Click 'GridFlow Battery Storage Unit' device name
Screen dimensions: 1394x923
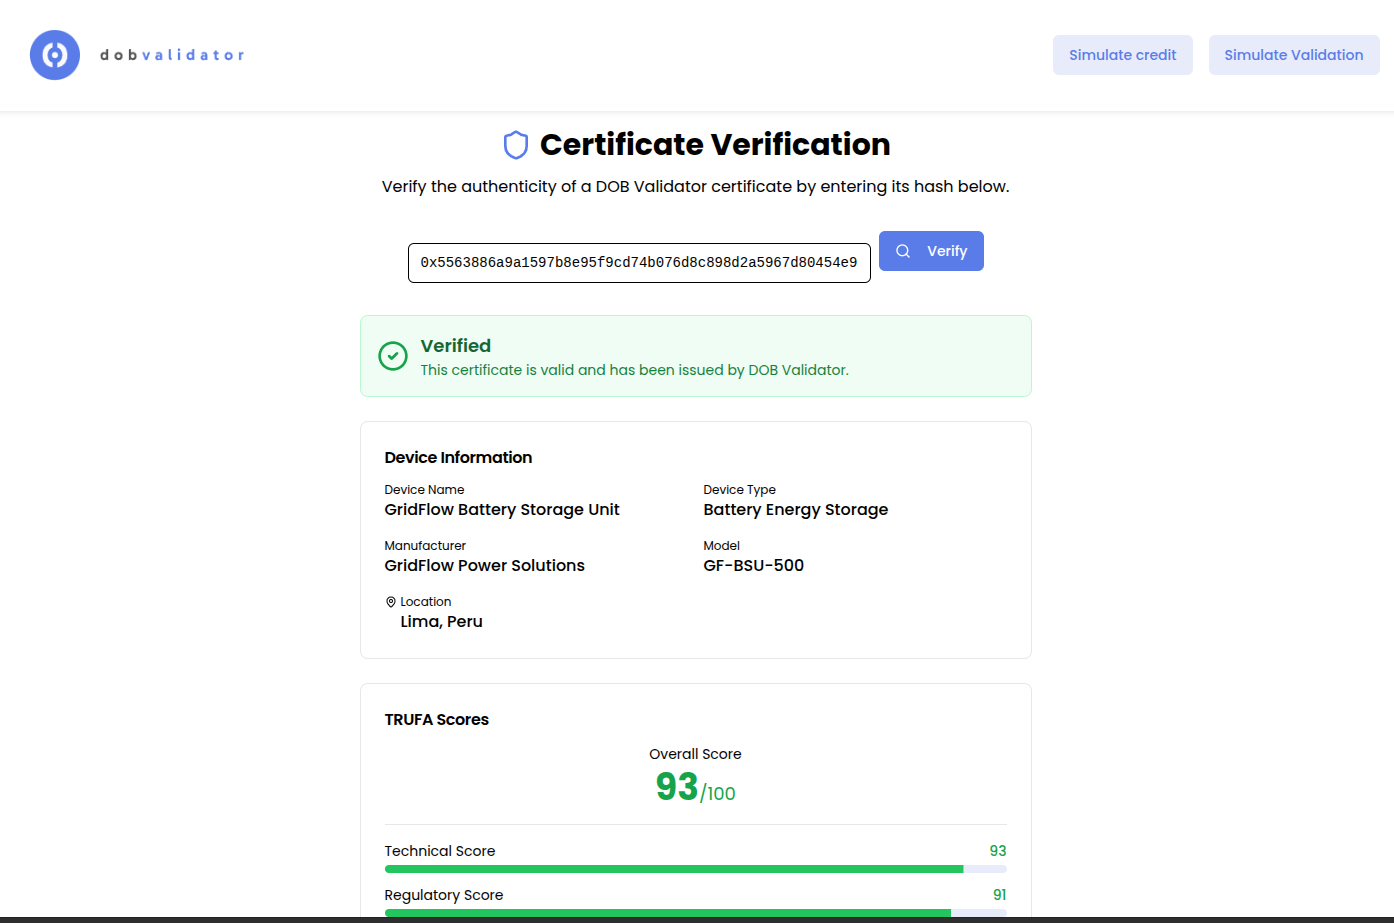click(x=502, y=510)
